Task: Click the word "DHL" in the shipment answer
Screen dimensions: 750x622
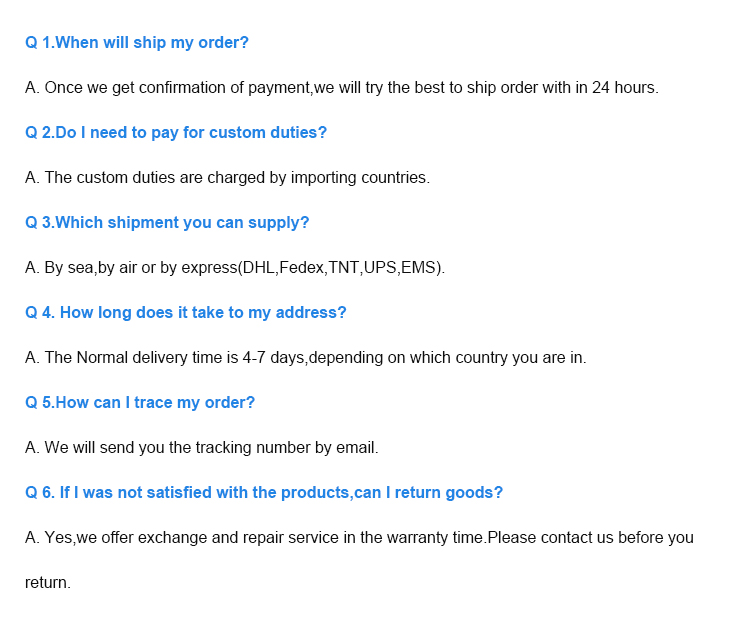Action: click(259, 268)
